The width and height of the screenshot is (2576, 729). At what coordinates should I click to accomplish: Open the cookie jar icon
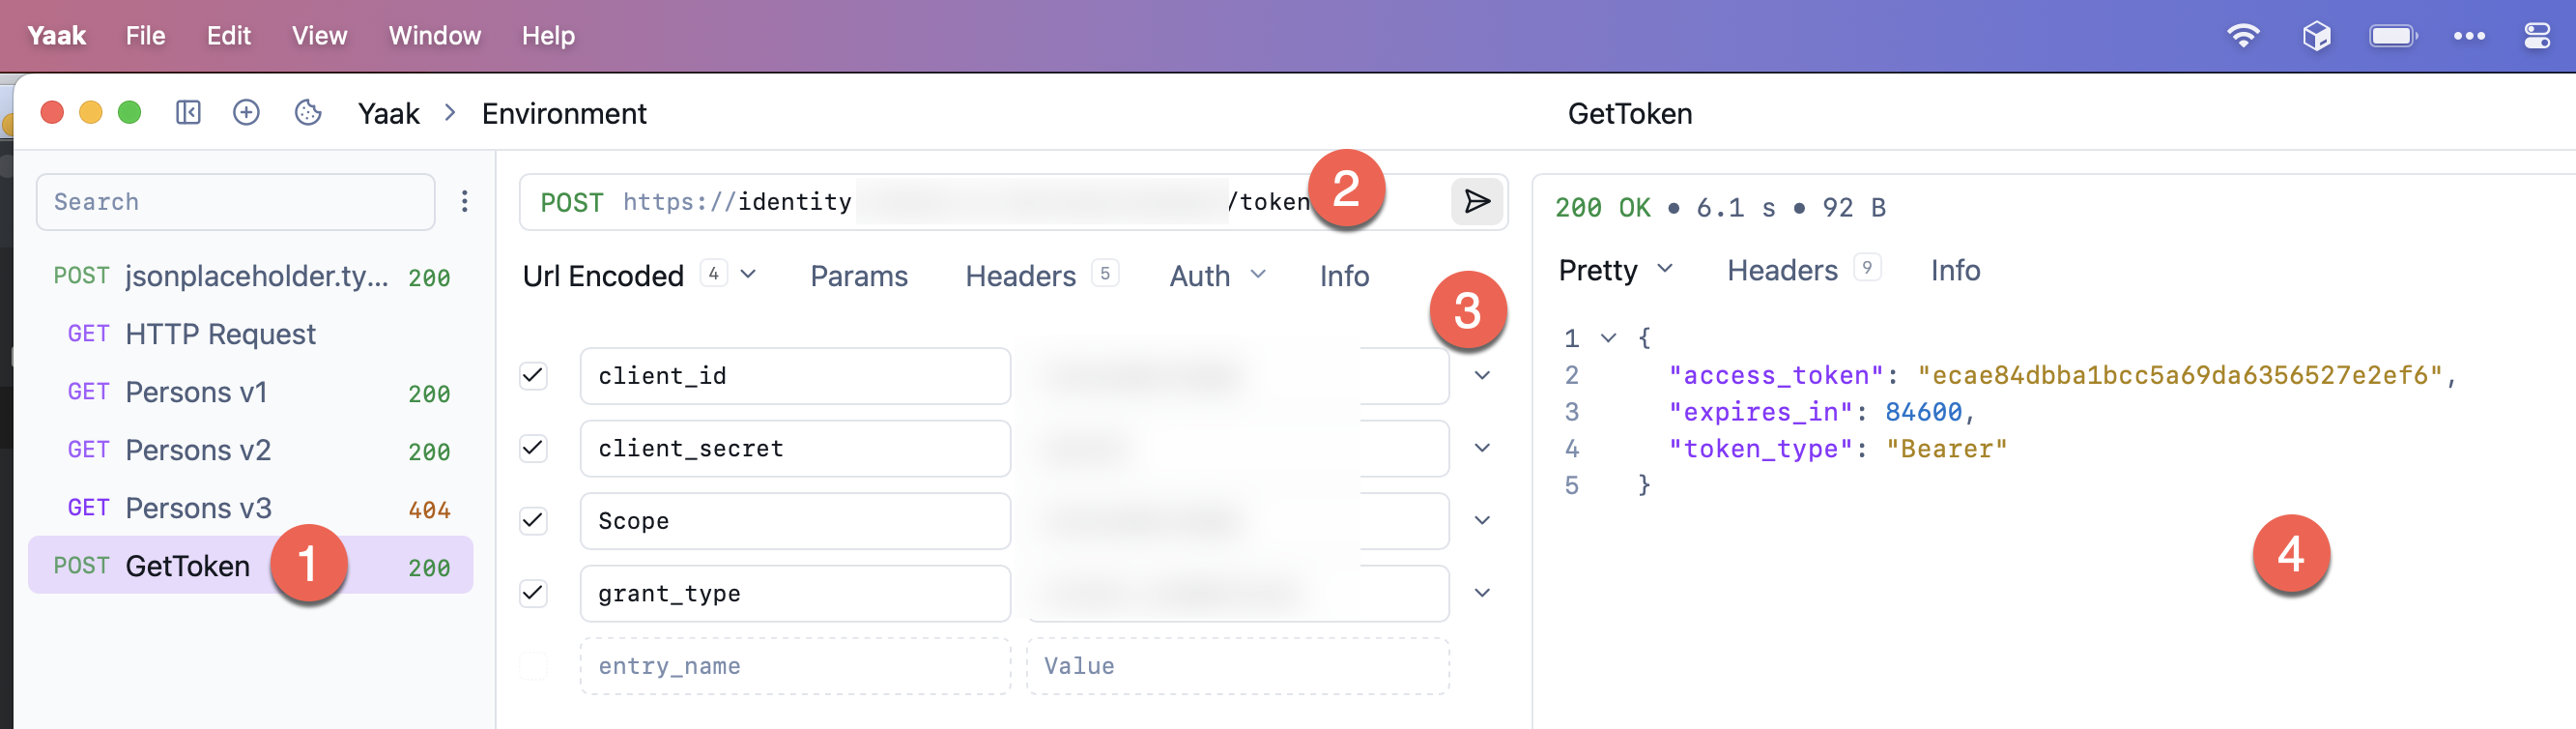(x=308, y=113)
